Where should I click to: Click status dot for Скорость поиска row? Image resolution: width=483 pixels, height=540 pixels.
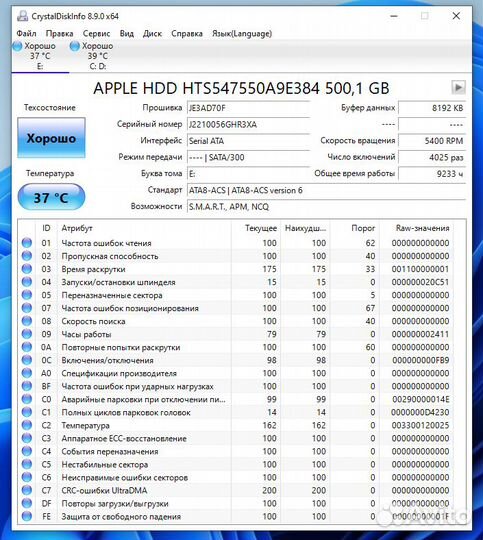[27, 321]
